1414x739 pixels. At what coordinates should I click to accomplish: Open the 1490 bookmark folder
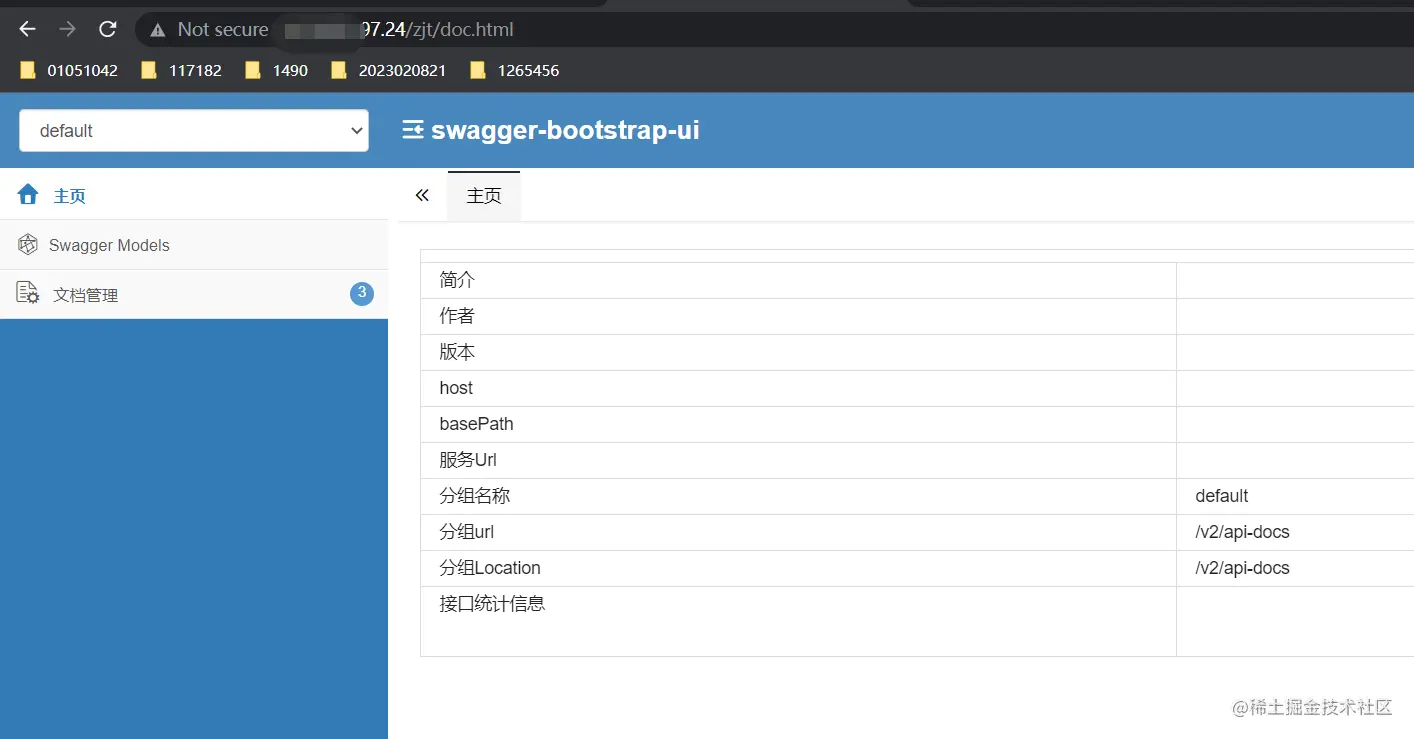pyautogui.click(x=277, y=70)
